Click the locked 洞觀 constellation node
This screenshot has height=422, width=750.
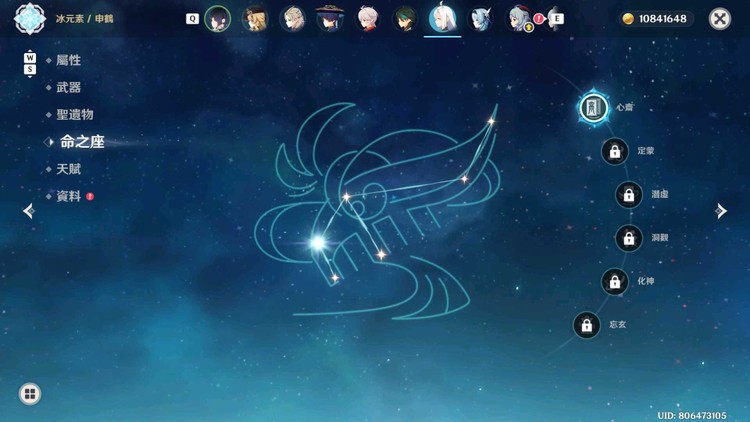[629, 238]
